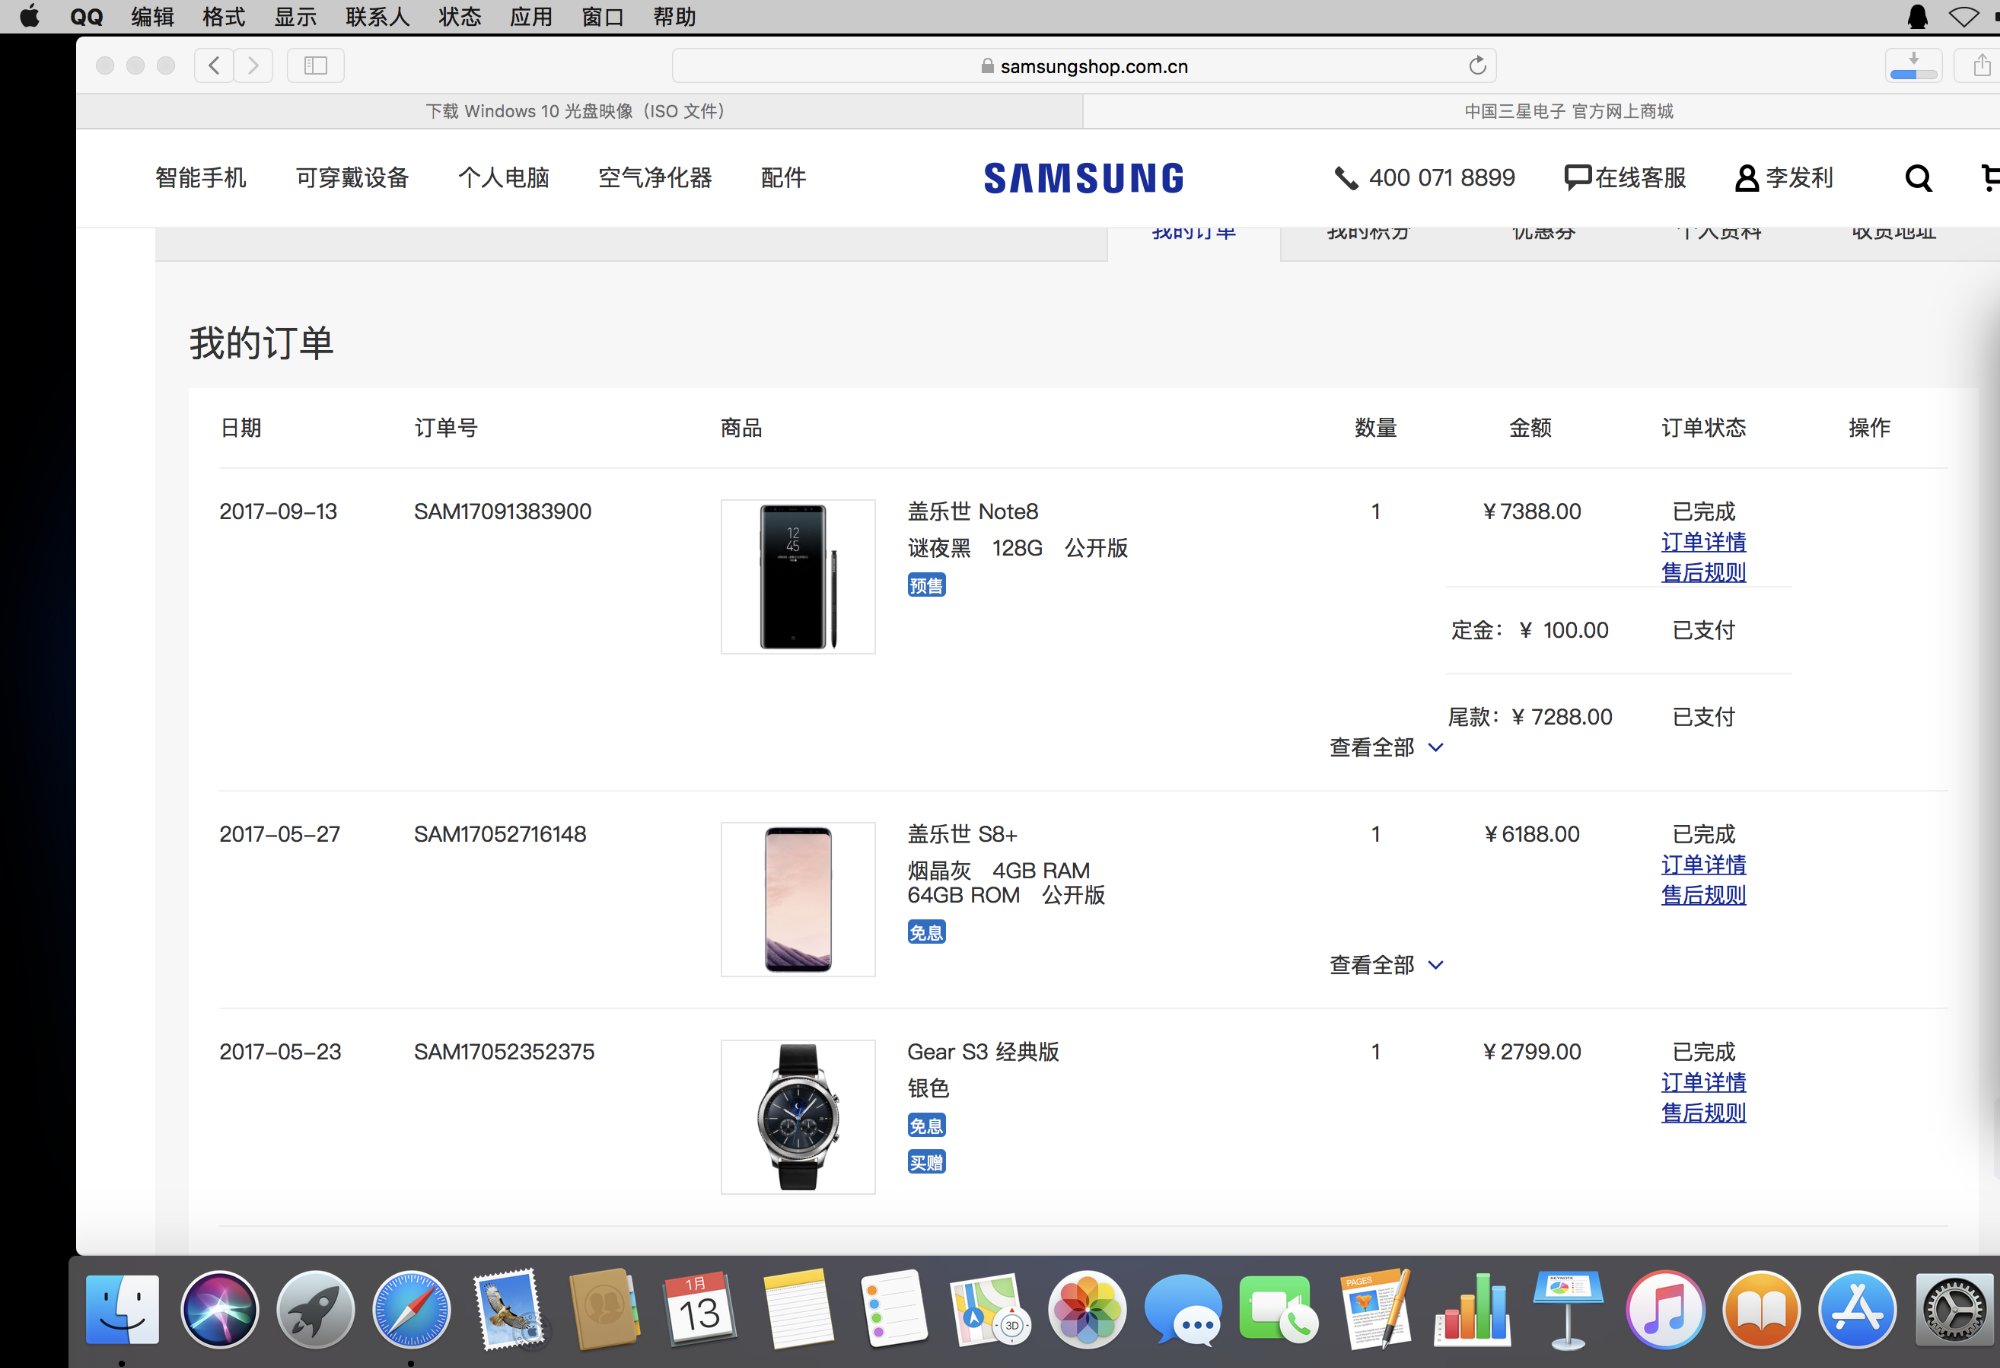Click the Gear S3 watch thumbnail
Viewport: 2000px width, 1368px height.
[798, 1117]
